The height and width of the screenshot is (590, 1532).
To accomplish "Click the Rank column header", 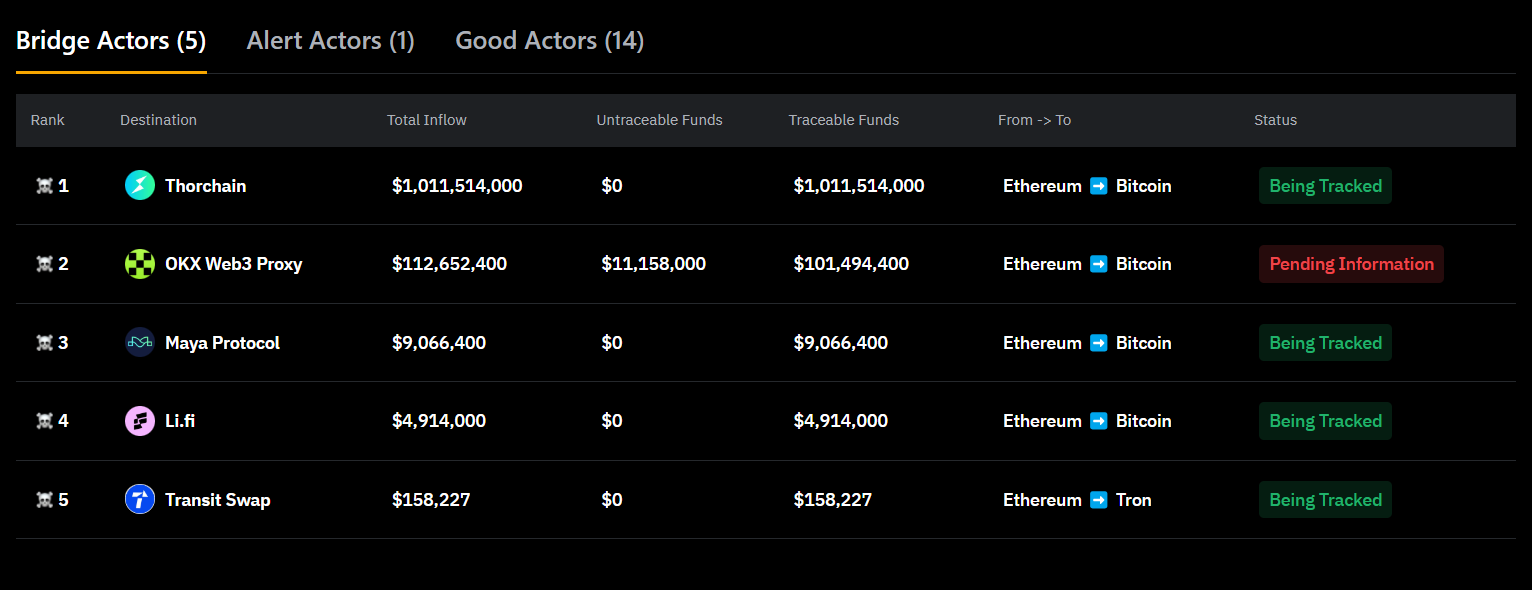I will click(x=47, y=120).
